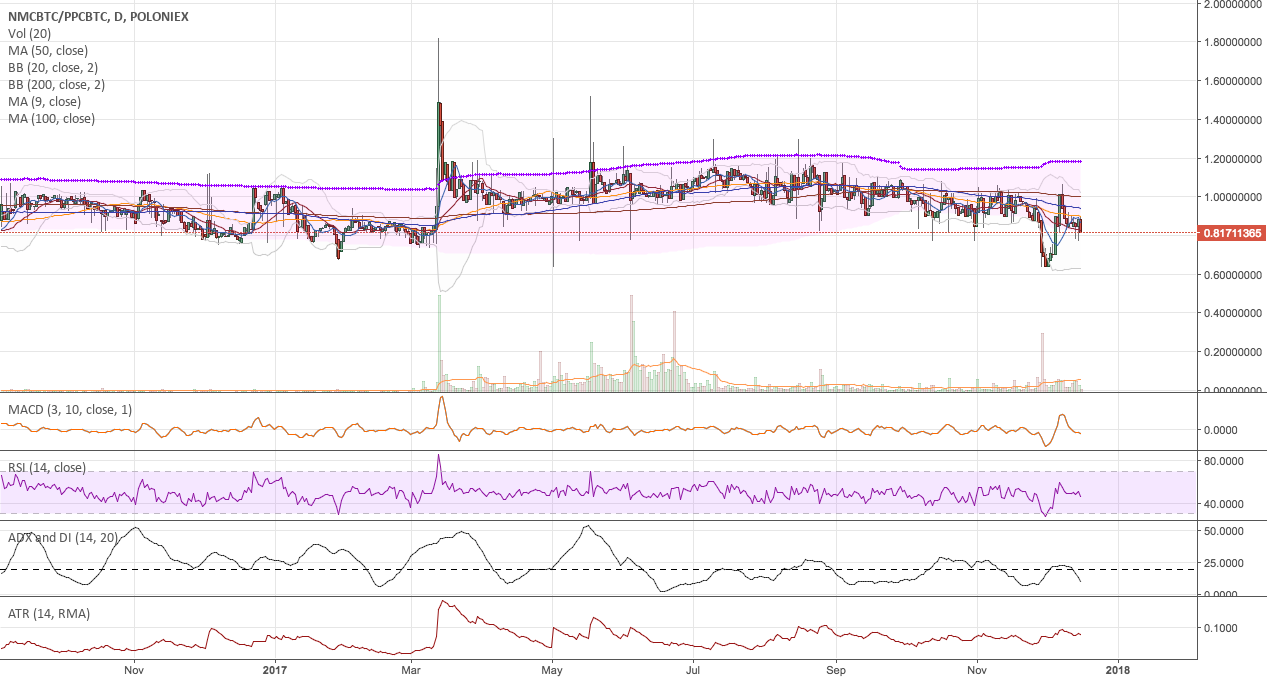Screen dimensions: 1267x678
Task: Click the RSI 80.0000 axis value
Action: point(1222,462)
